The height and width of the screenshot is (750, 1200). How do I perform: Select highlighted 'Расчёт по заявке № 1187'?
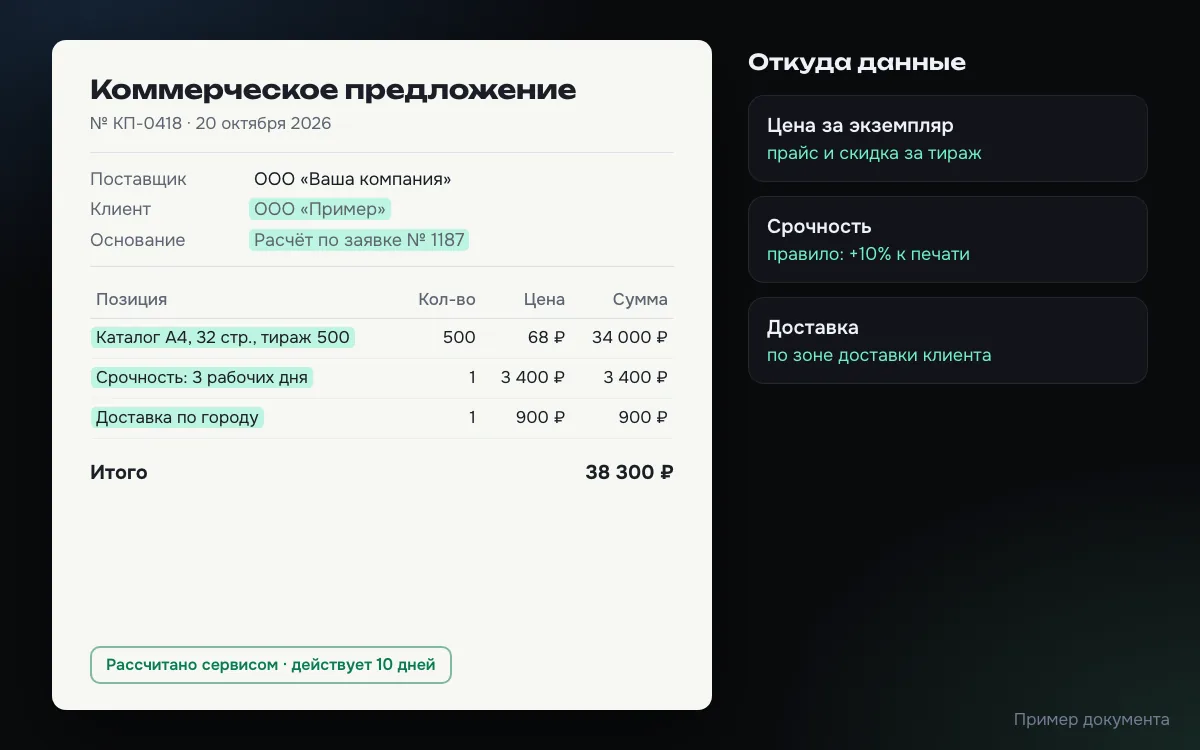(359, 240)
